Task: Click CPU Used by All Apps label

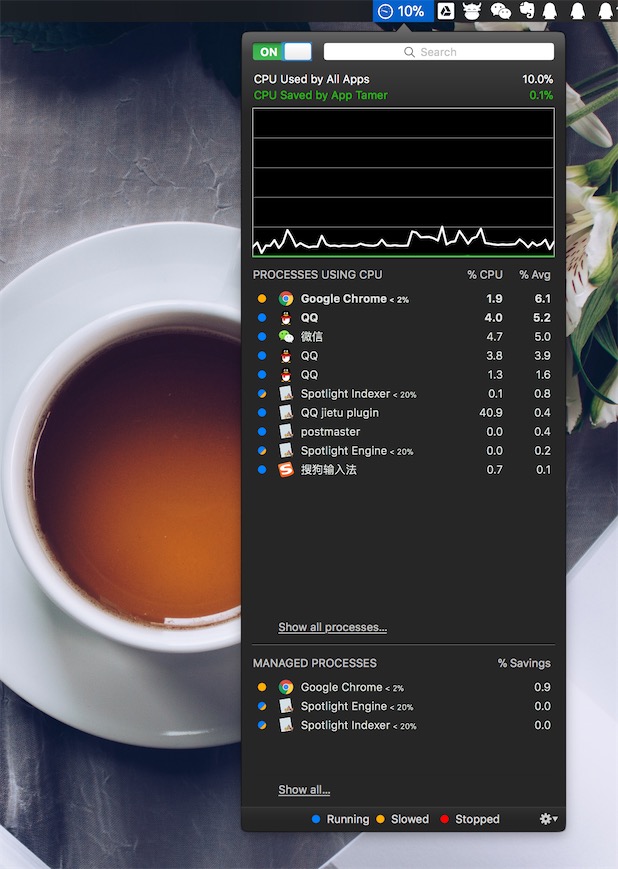Action: 311,79
